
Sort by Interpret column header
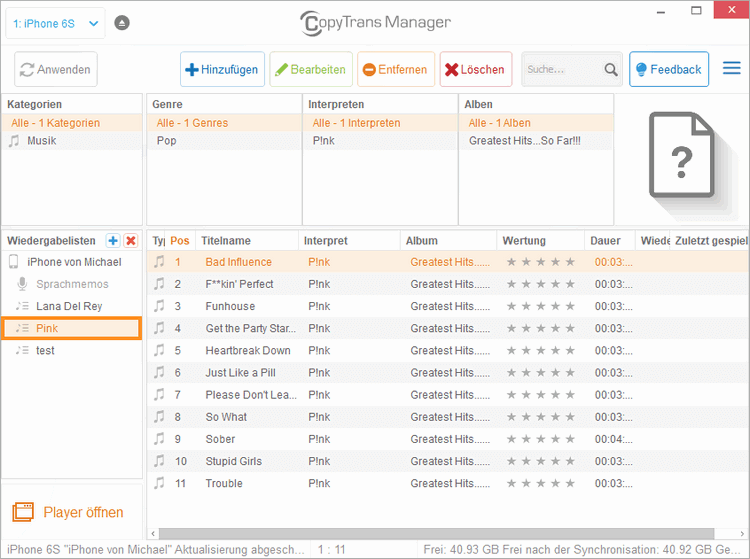[x=349, y=241]
